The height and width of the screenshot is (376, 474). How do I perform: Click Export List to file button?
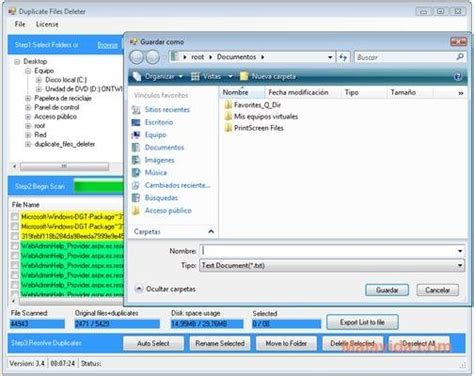click(362, 322)
